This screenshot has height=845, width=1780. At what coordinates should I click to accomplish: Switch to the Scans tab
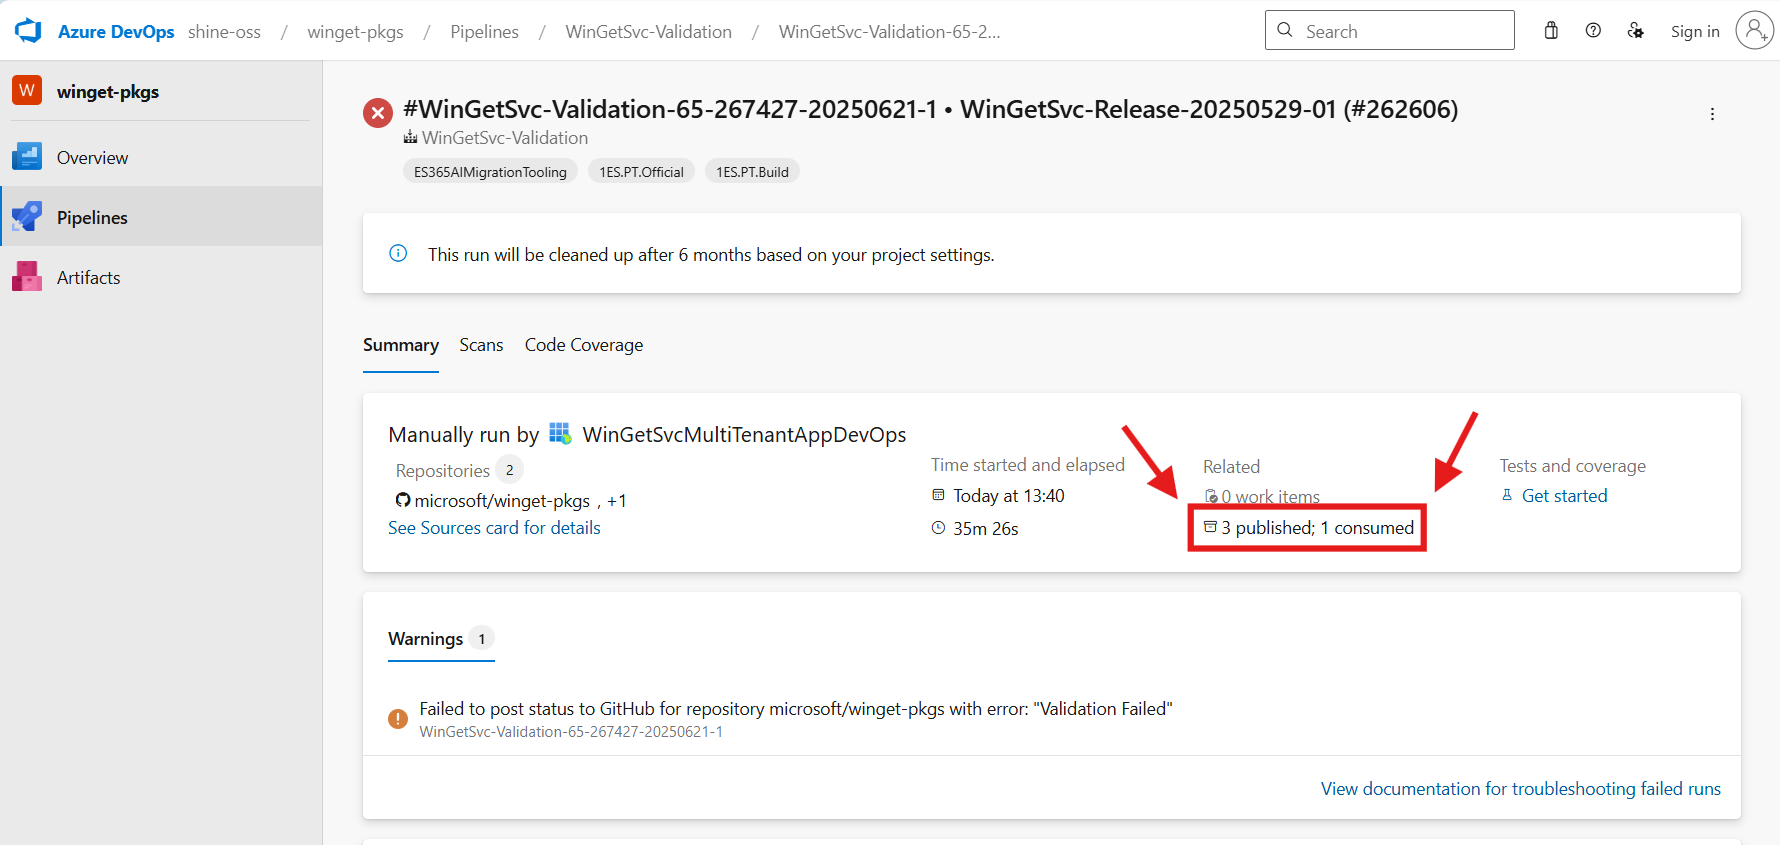[481, 345]
